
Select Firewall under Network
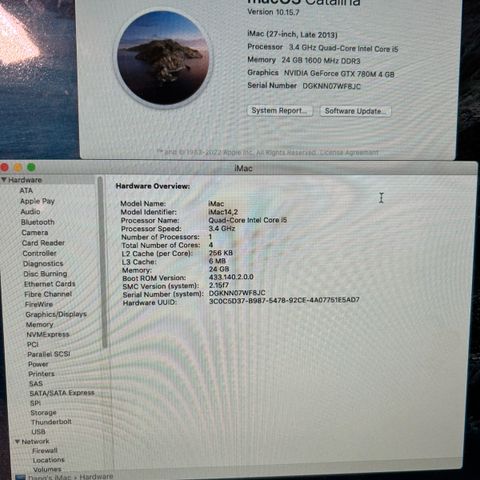[45, 451]
